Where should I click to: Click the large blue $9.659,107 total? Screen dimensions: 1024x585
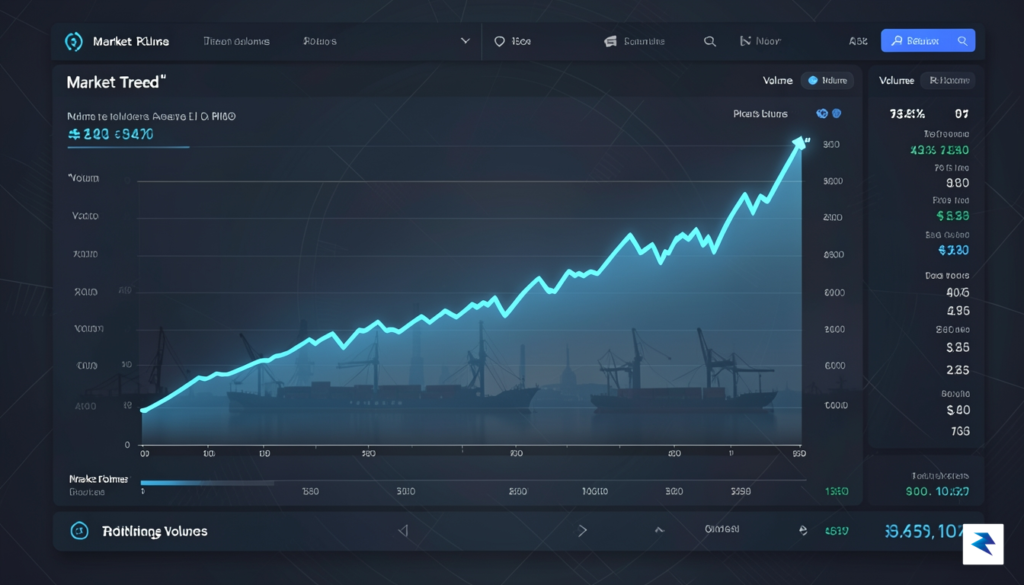click(x=923, y=531)
